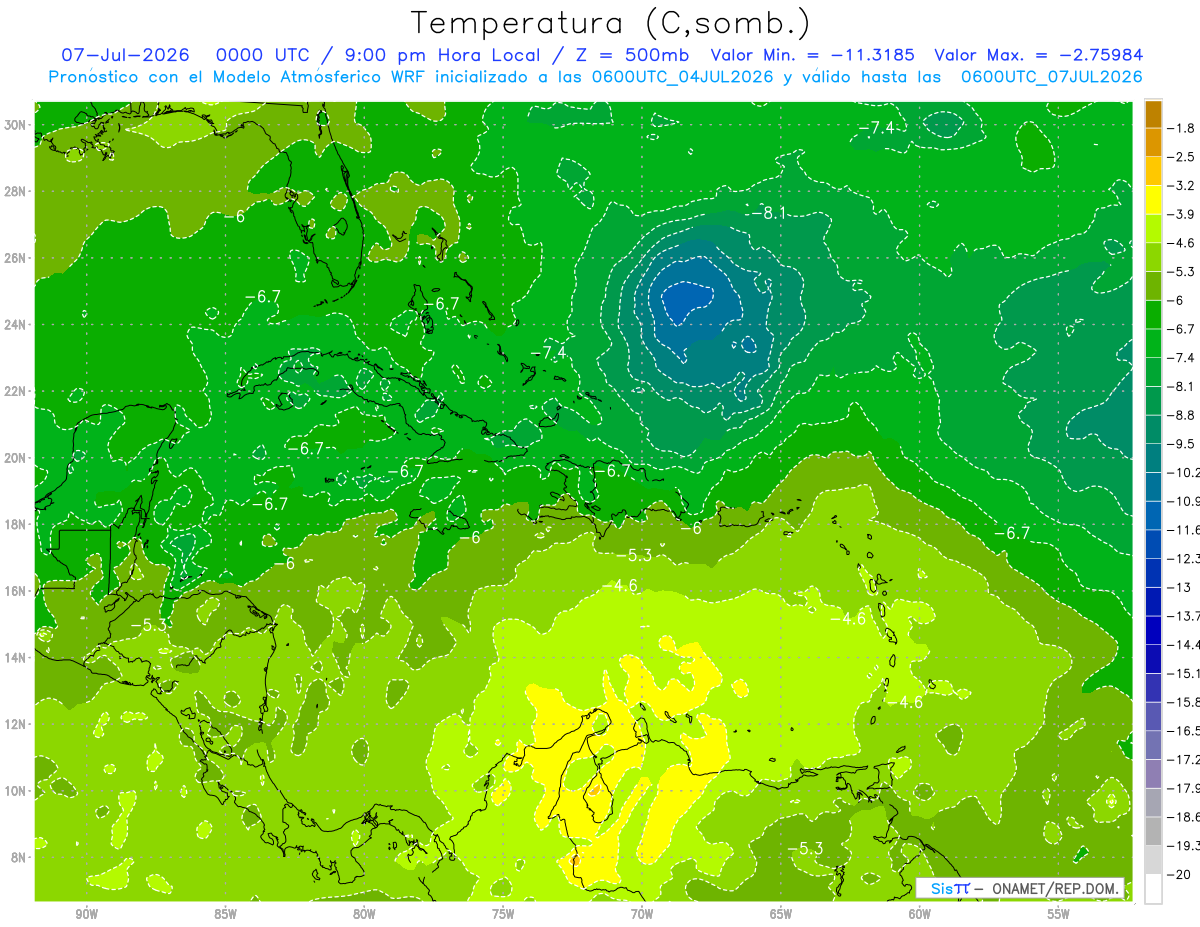Viewport: 1200px width, 927px height.
Task: Click the "14N" latitude axis label
Action: pyautogui.click(x=16, y=657)
